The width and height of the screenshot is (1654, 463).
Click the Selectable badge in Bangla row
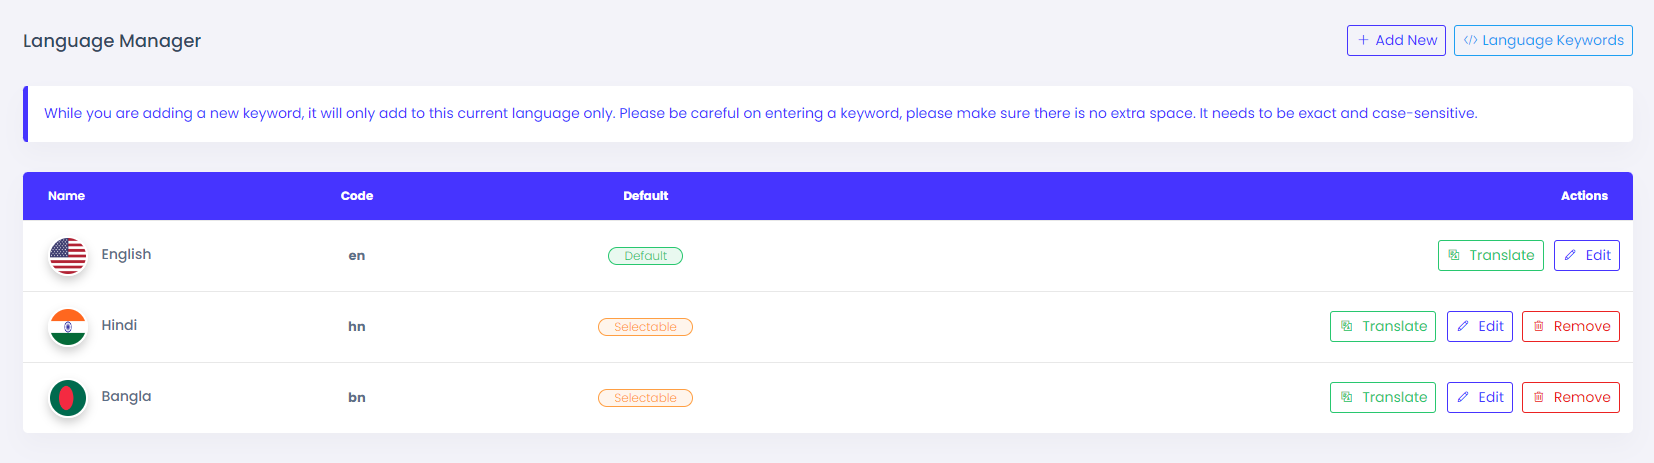[645, 398]
